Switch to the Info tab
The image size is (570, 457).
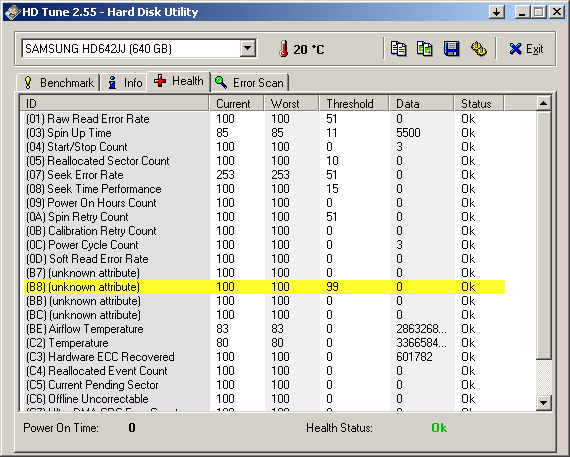click(124, 83)
